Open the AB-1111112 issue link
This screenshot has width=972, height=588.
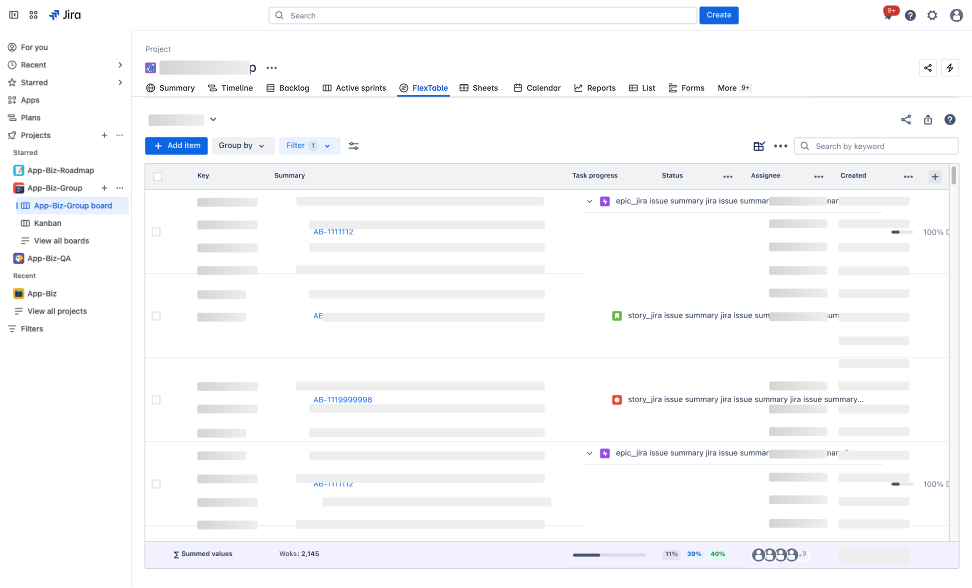(333, 232)
